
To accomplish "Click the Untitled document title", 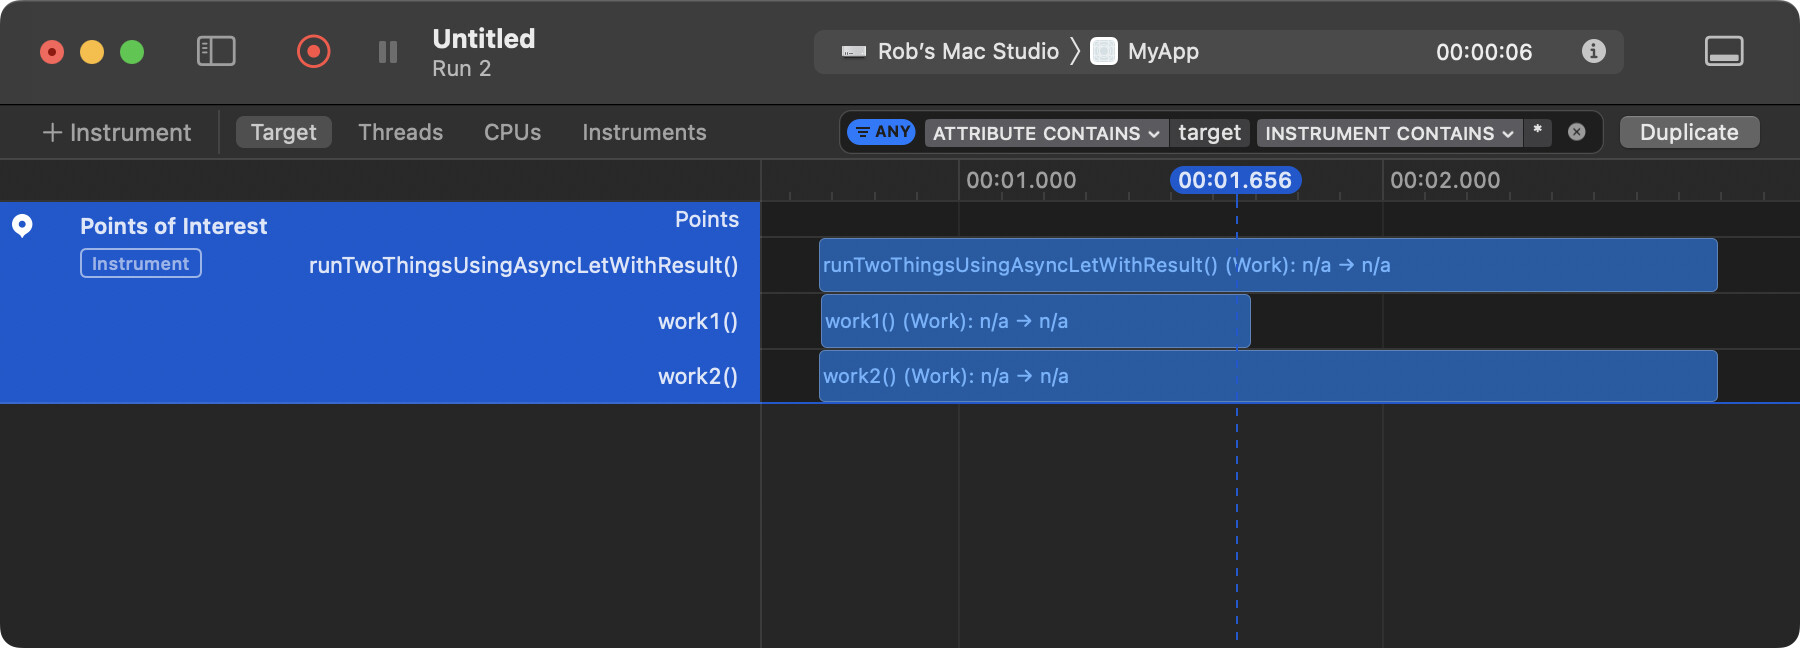I will [484, 38].
